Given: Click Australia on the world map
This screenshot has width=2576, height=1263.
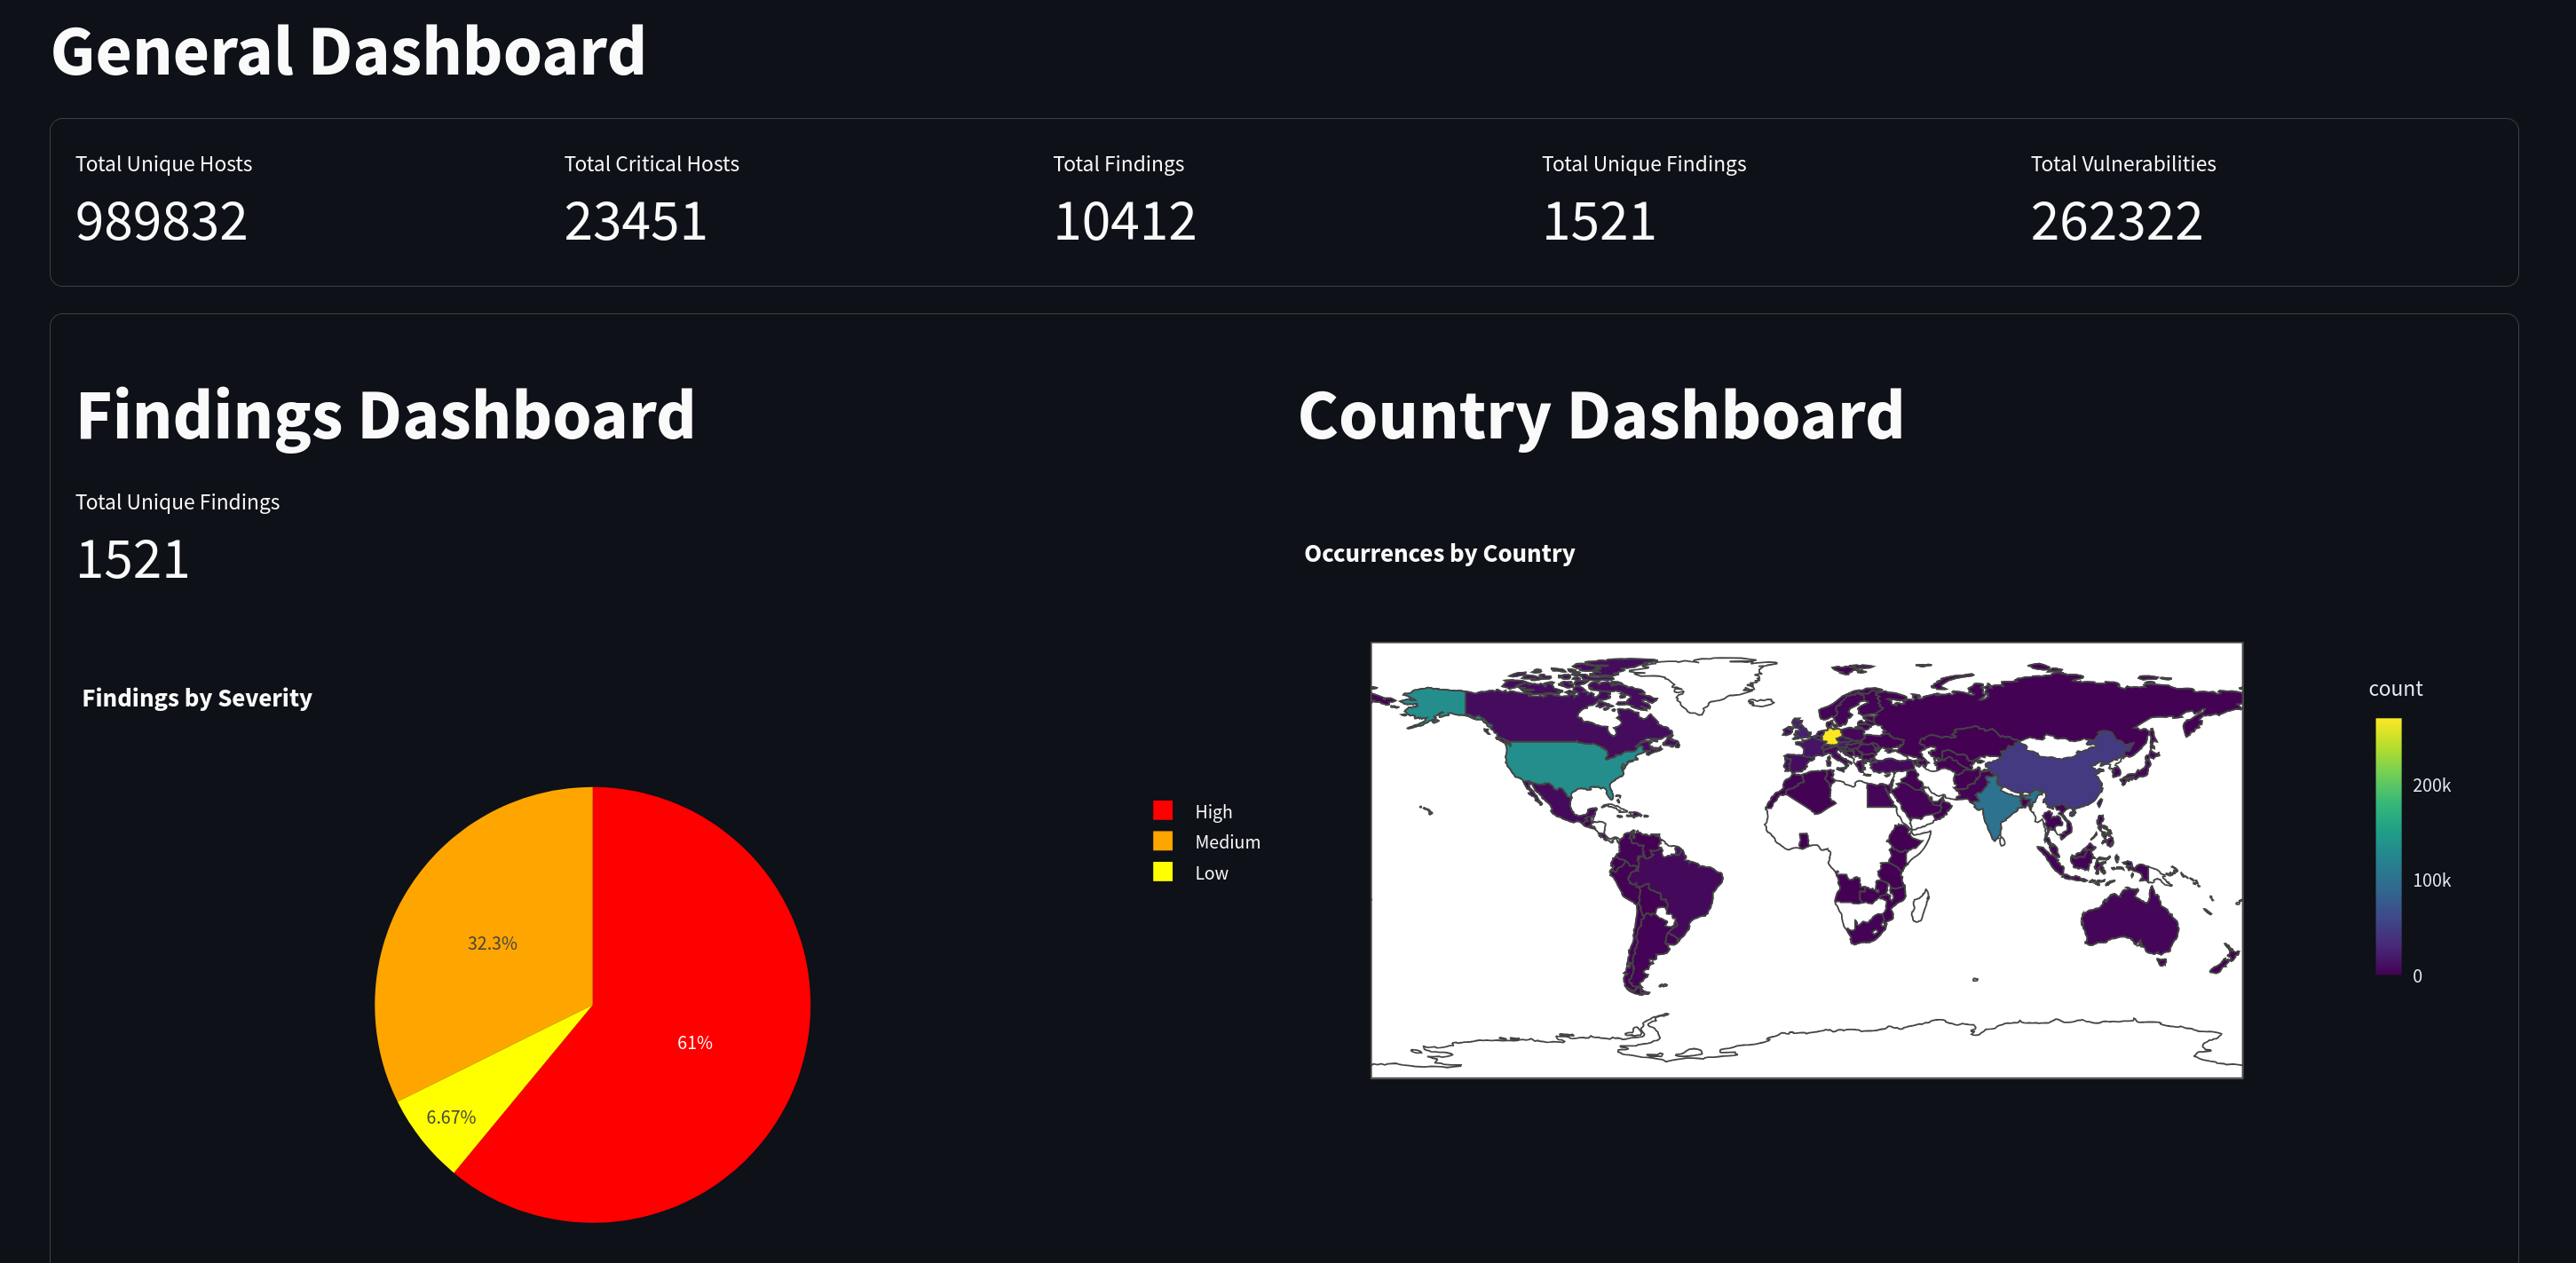Looking at the screenshot, I should 2130,920.
